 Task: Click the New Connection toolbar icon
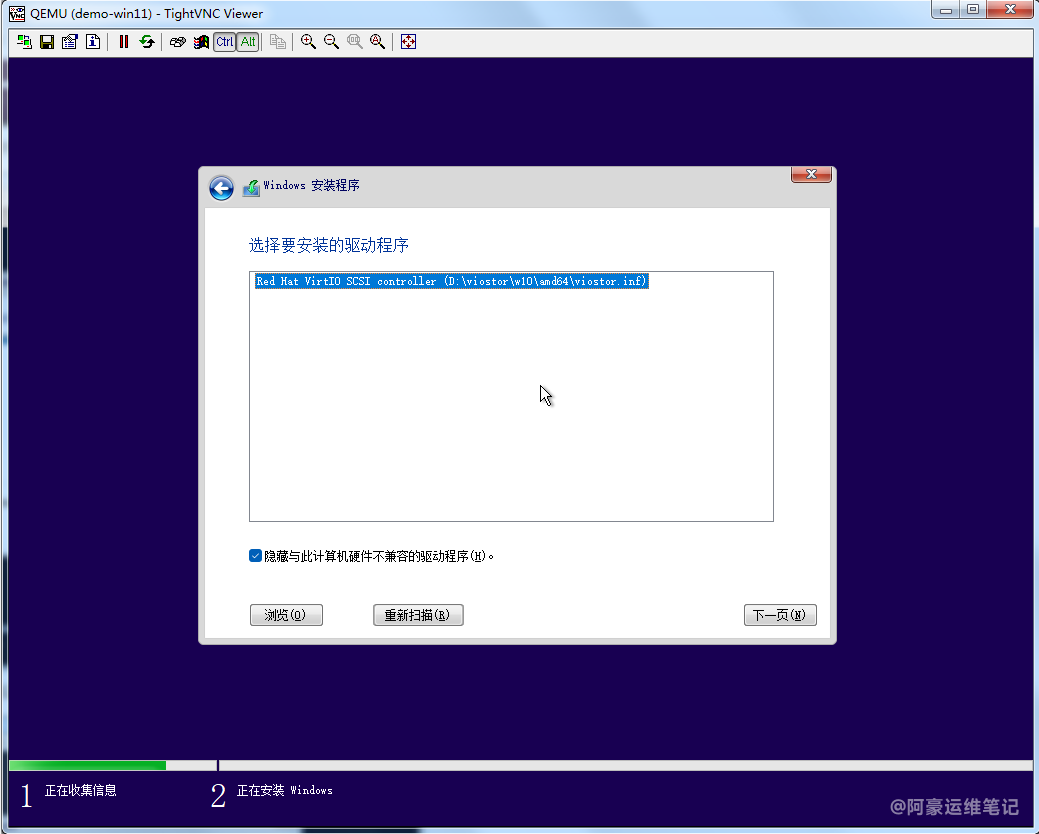(24, 42)
